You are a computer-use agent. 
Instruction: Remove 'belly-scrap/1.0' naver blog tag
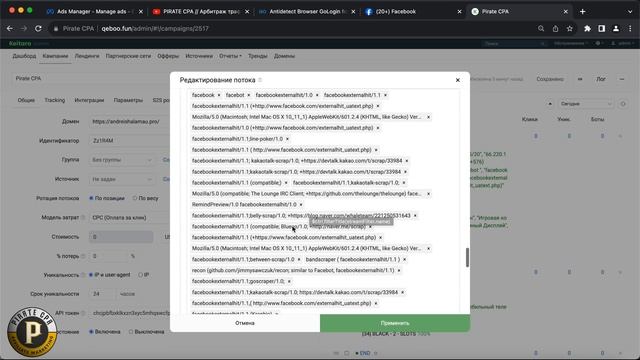pyautogui.click(x=415, y=216)
